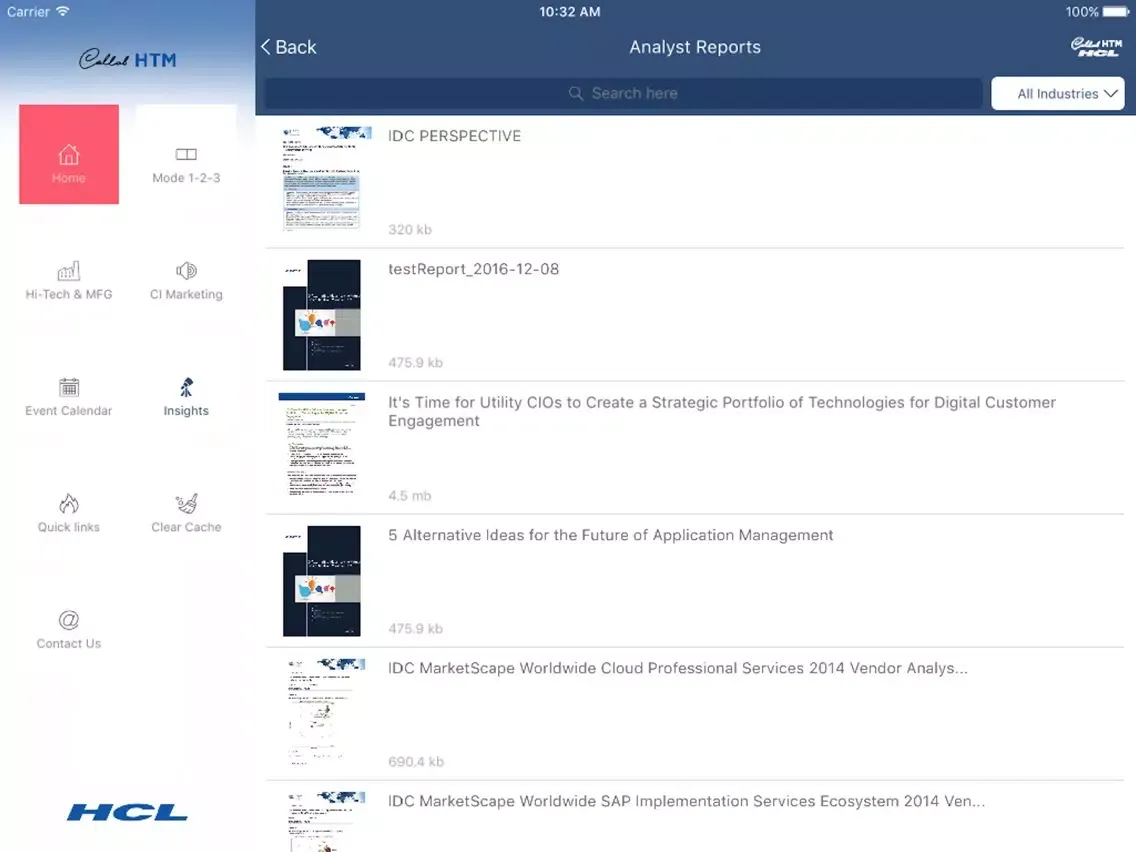Screen dimensions: 1136x852
Task: Open testReport_2016-12-08 thumbnail
Action: point(321,315)
